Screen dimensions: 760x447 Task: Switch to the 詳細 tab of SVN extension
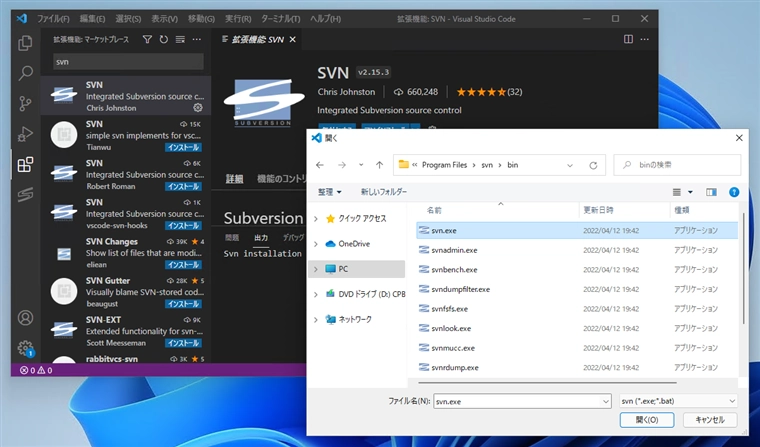234,179
